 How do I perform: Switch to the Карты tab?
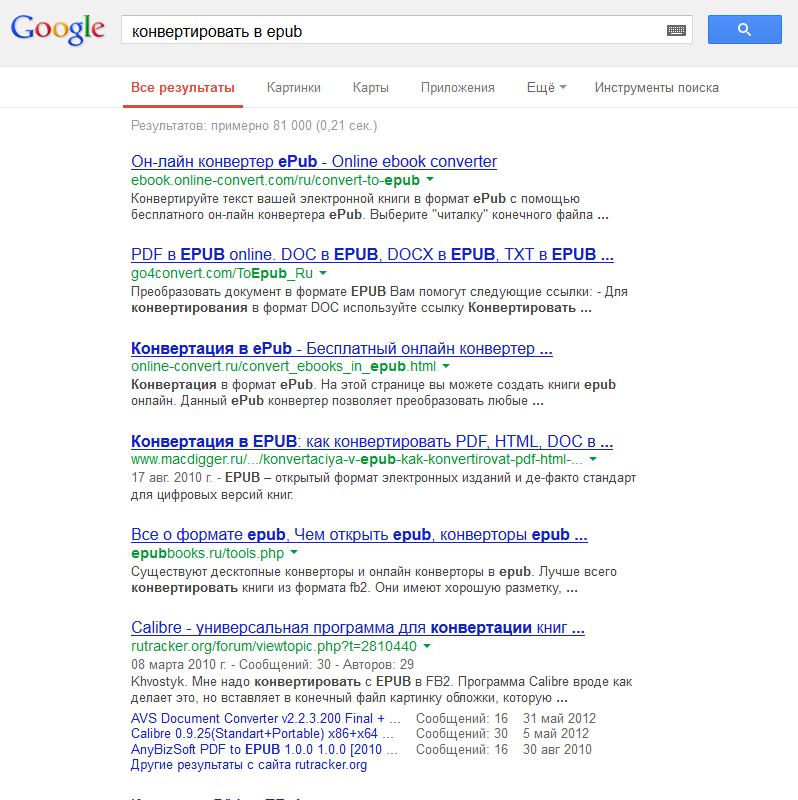coord(370,88)
